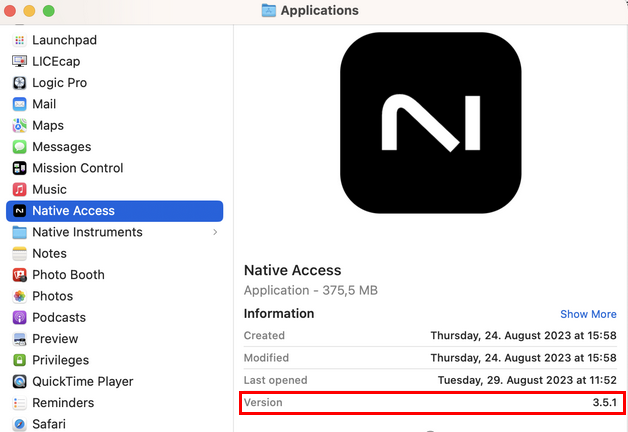Click the green full-screen window button
628x432 pixels.
[48, 11]
